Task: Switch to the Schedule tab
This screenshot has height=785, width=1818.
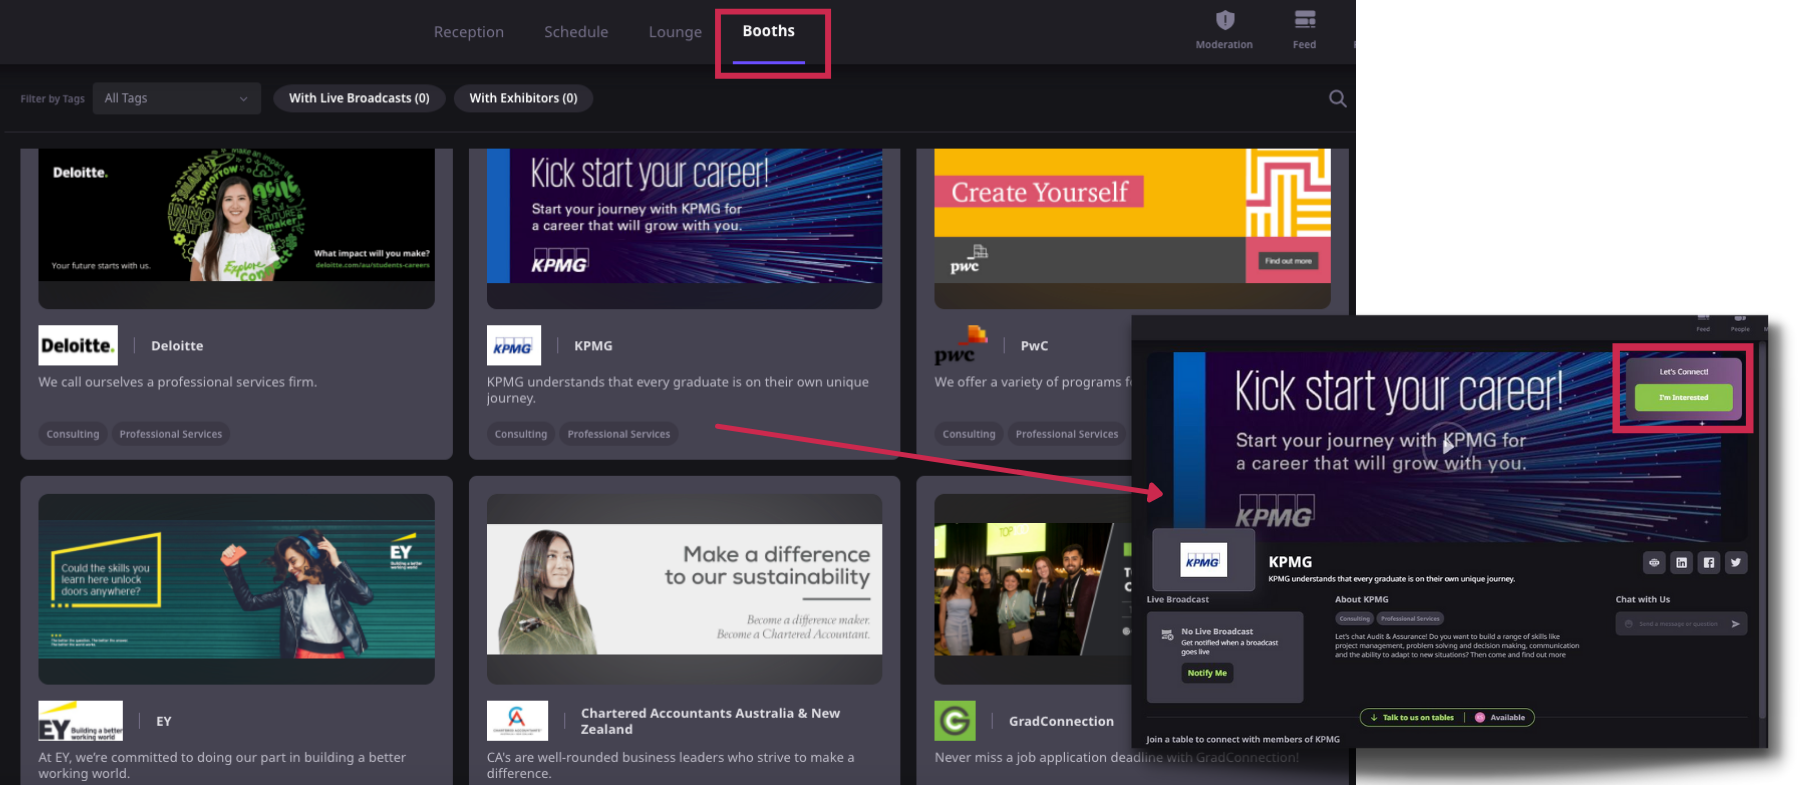Action: (x=576, y=32)
